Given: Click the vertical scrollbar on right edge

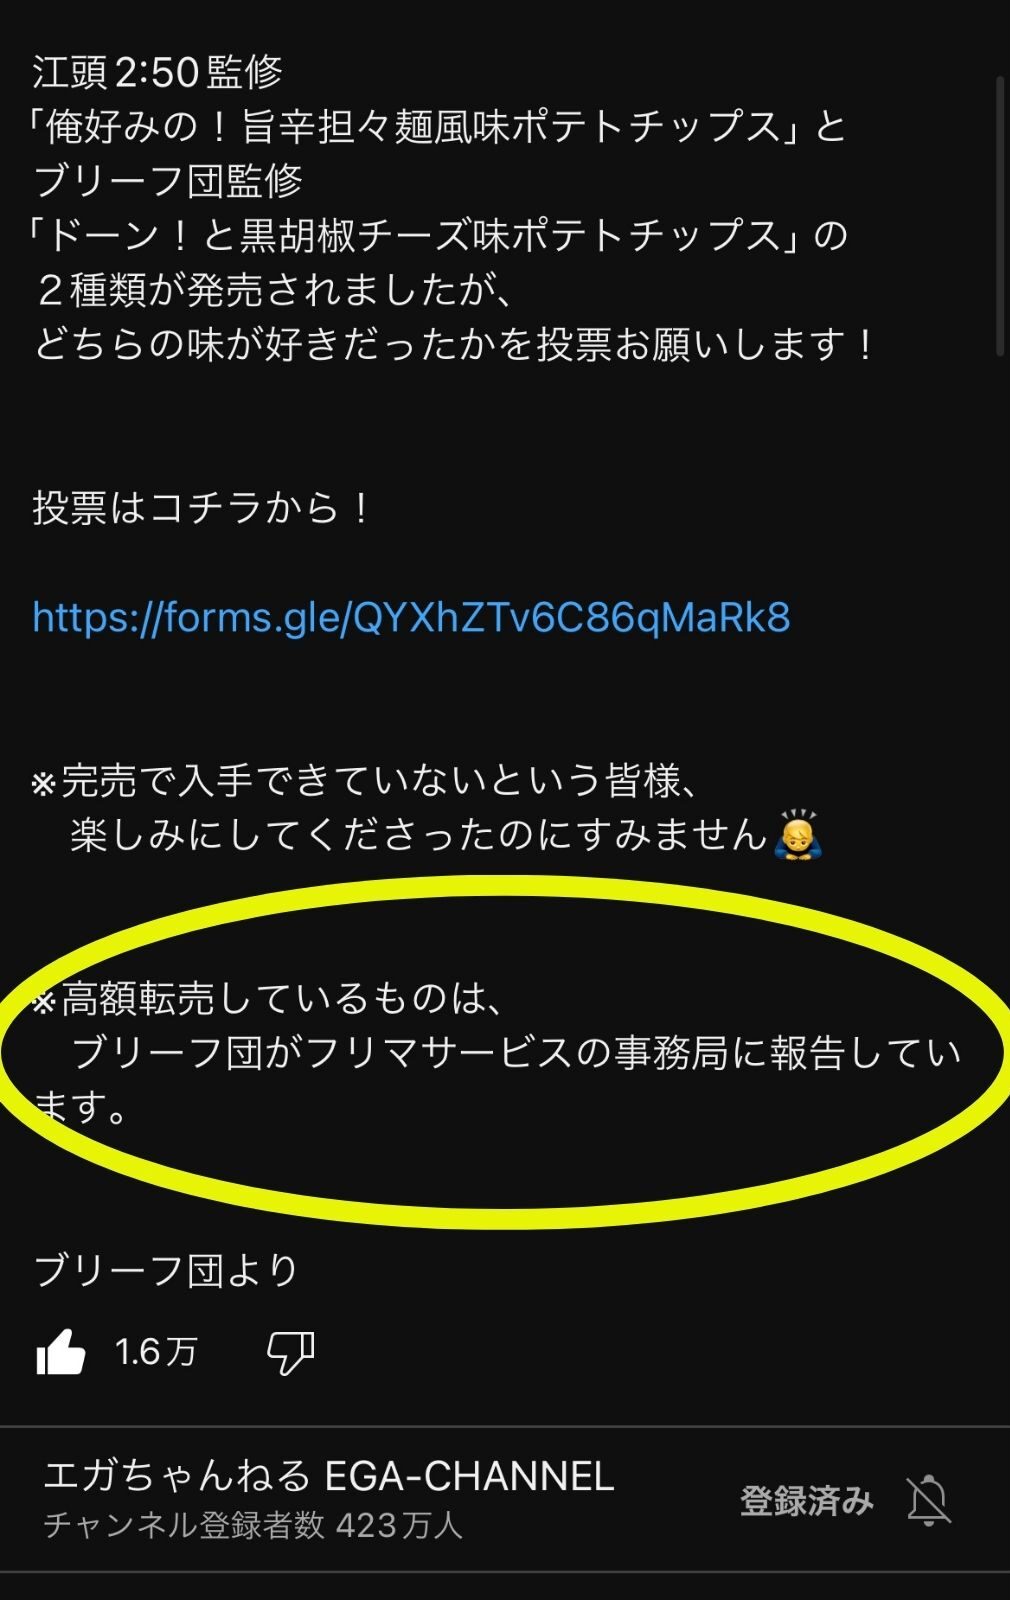Looking at the screenshot, I should tap(1000, 215).
